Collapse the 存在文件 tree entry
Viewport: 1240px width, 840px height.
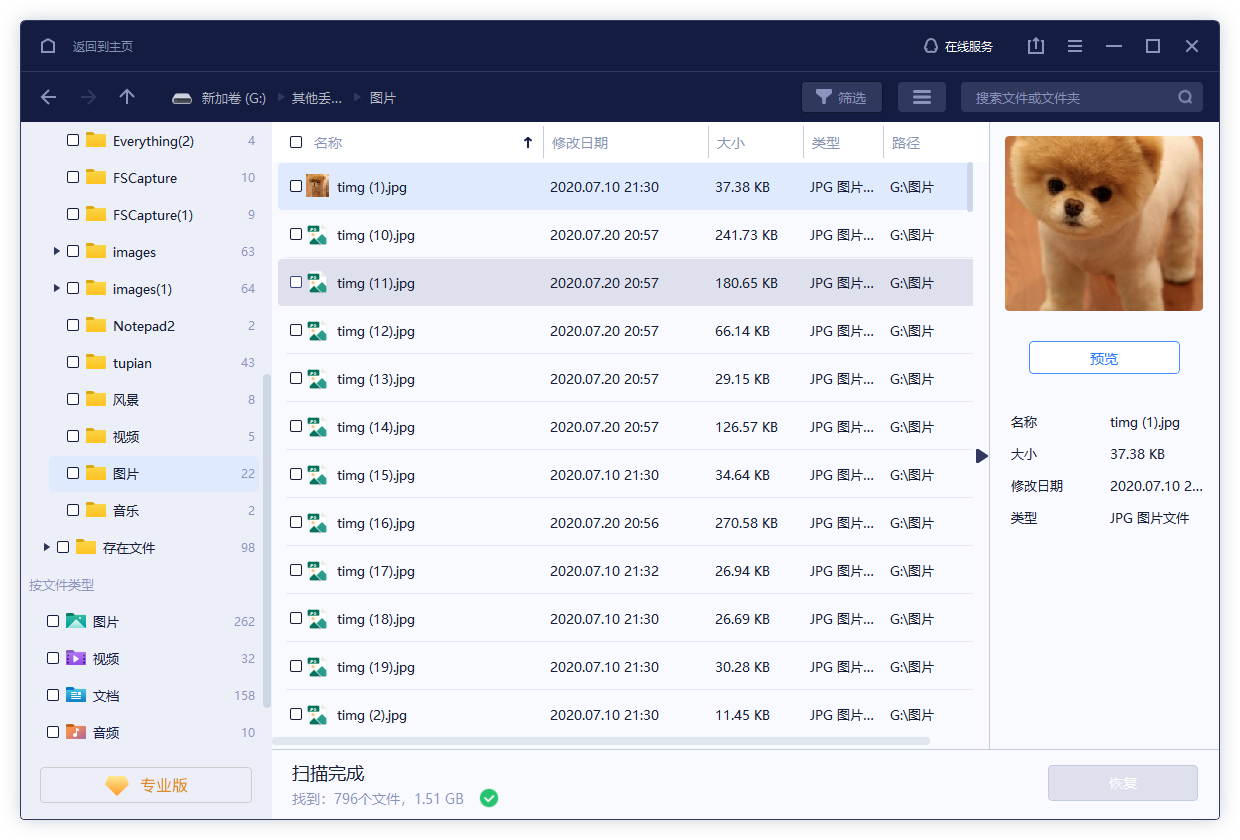(46, 547)
